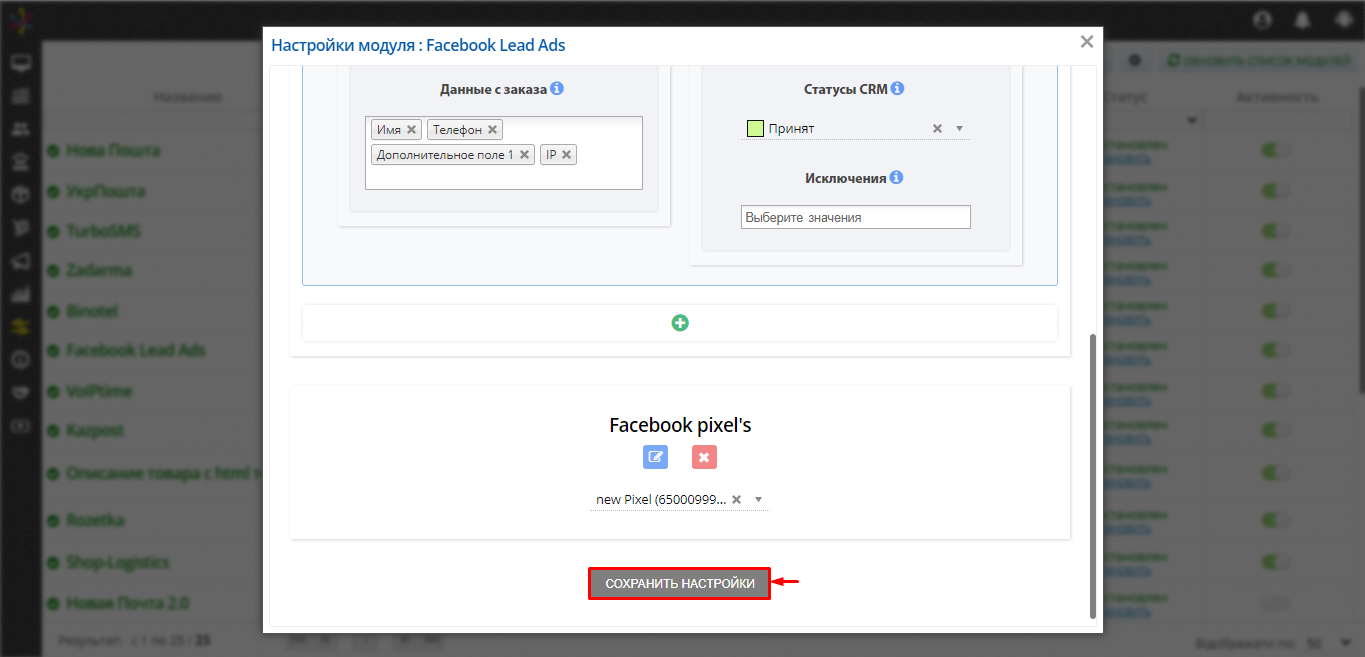
Task: Close the Facebook Lead Ads settings dialog
Action: [x=1087, y=42]
